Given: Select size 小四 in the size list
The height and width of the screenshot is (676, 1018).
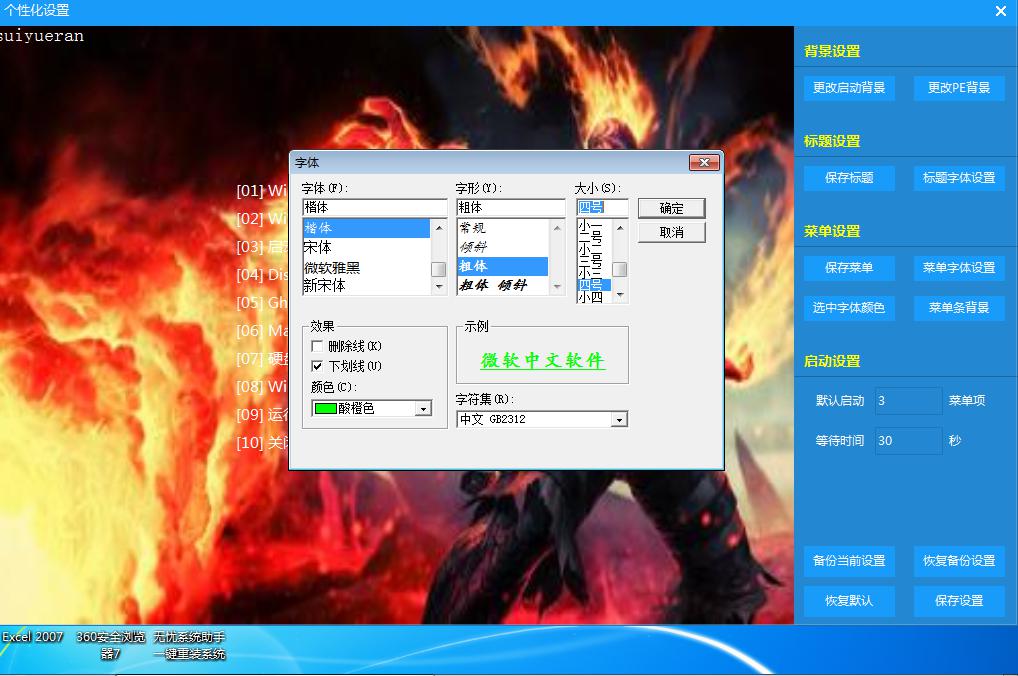Looking at the screenshot, I should click(x=594, y=297).
